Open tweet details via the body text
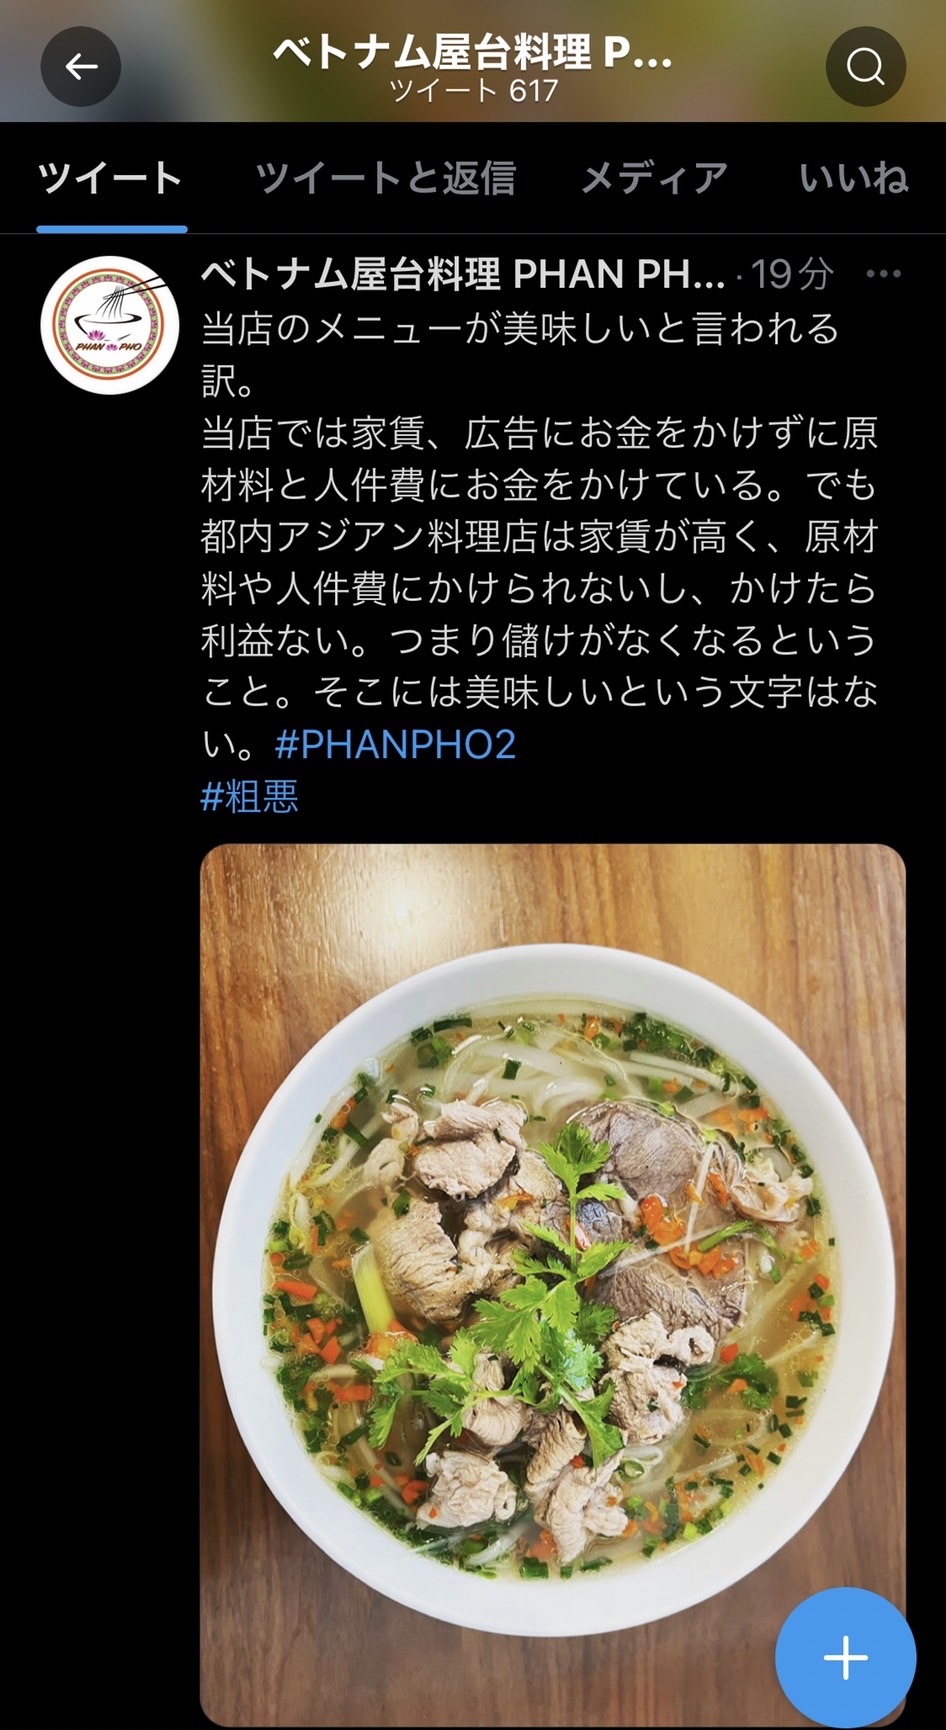Screen dimensions: 946x1730 [540, 536]
